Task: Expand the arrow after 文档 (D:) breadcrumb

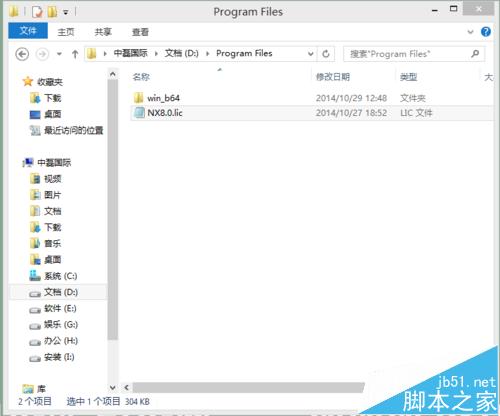Action: [x=207, y=54]
